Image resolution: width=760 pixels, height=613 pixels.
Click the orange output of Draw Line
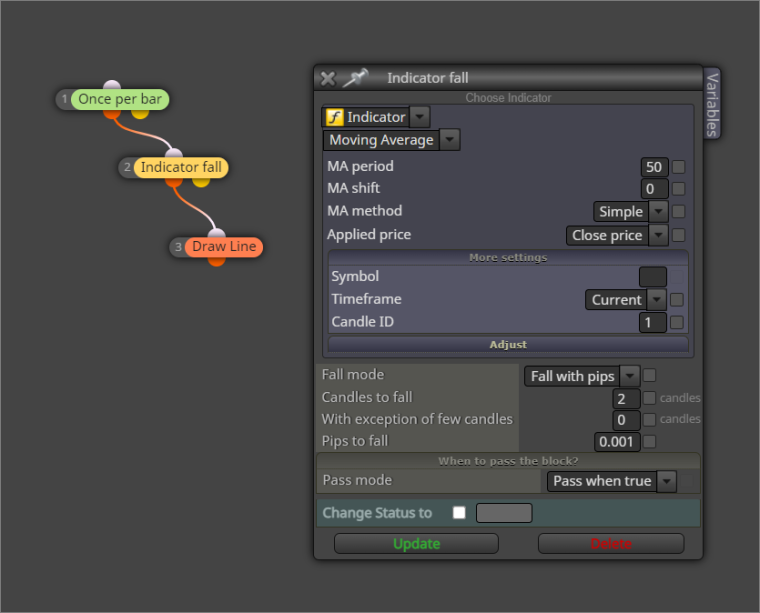(216, 261)
